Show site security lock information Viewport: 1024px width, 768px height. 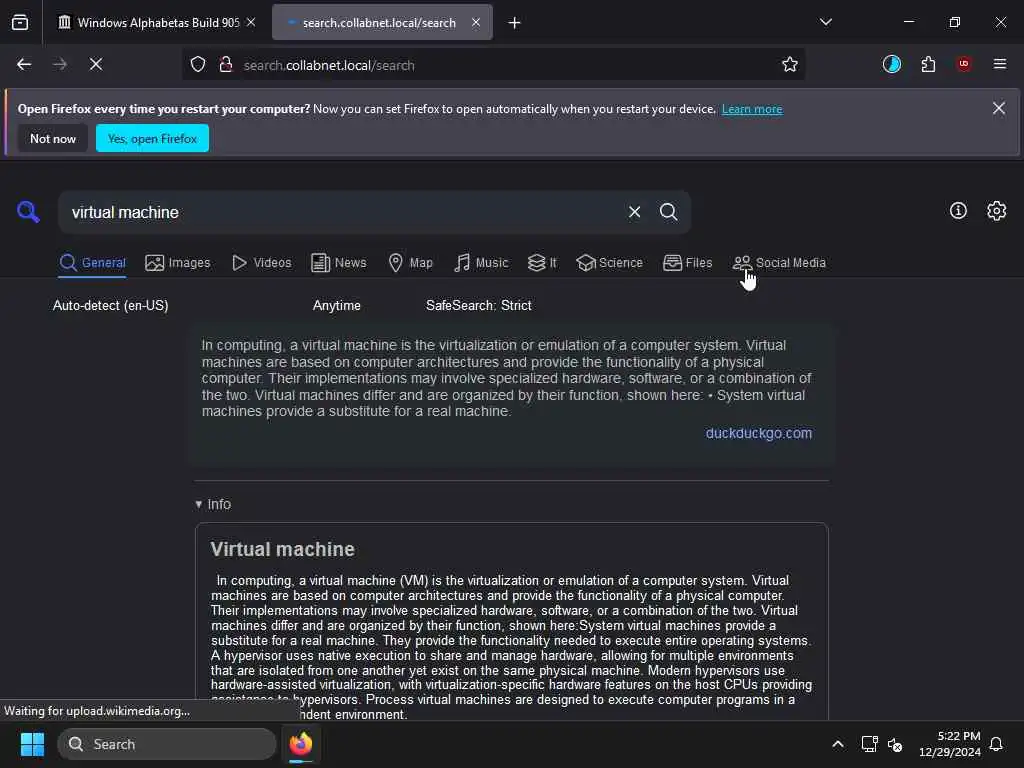tap(226, 64)
